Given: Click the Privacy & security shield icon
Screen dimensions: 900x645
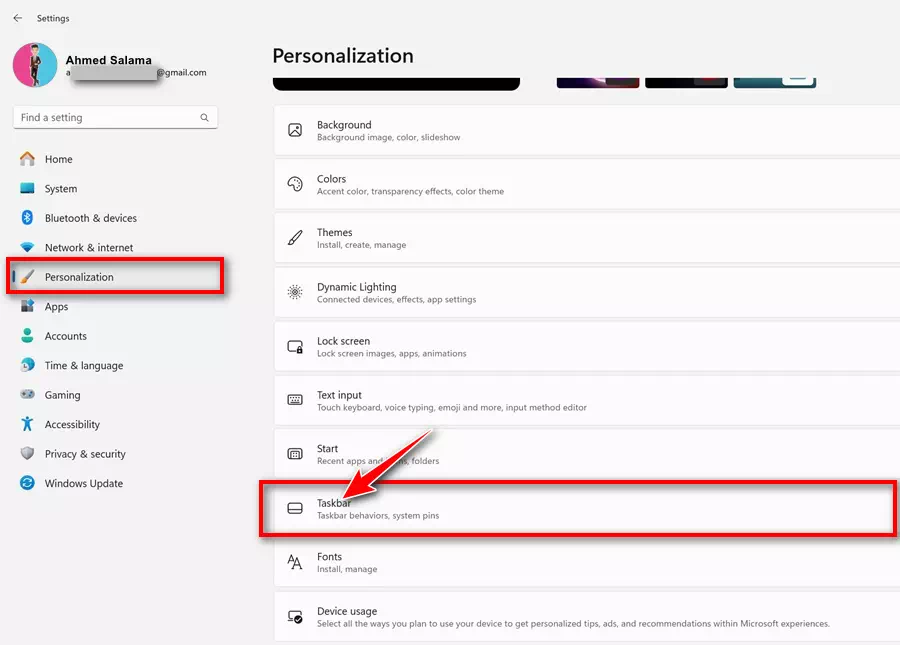Looking at the screenshot, I should pyautogui.click(x=27, y=454).
